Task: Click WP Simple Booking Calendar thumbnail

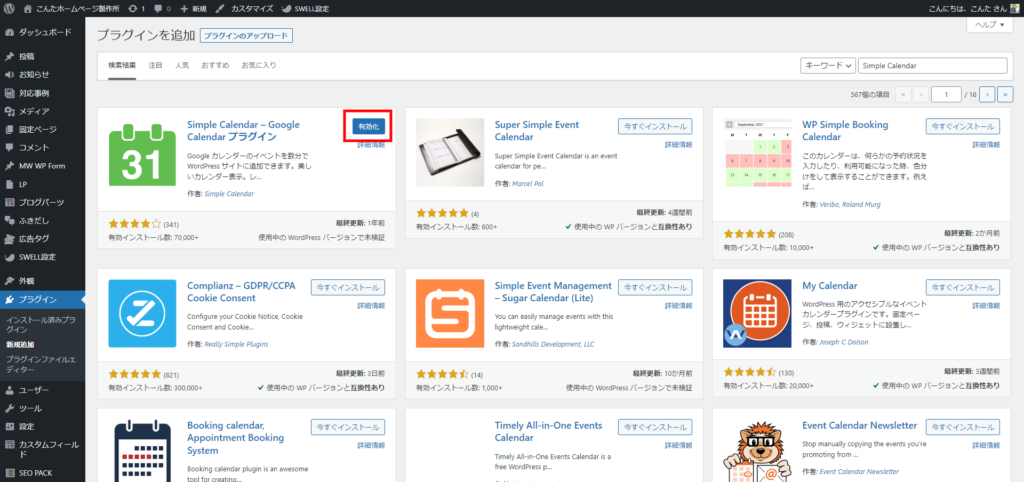Action: point(758,153)
